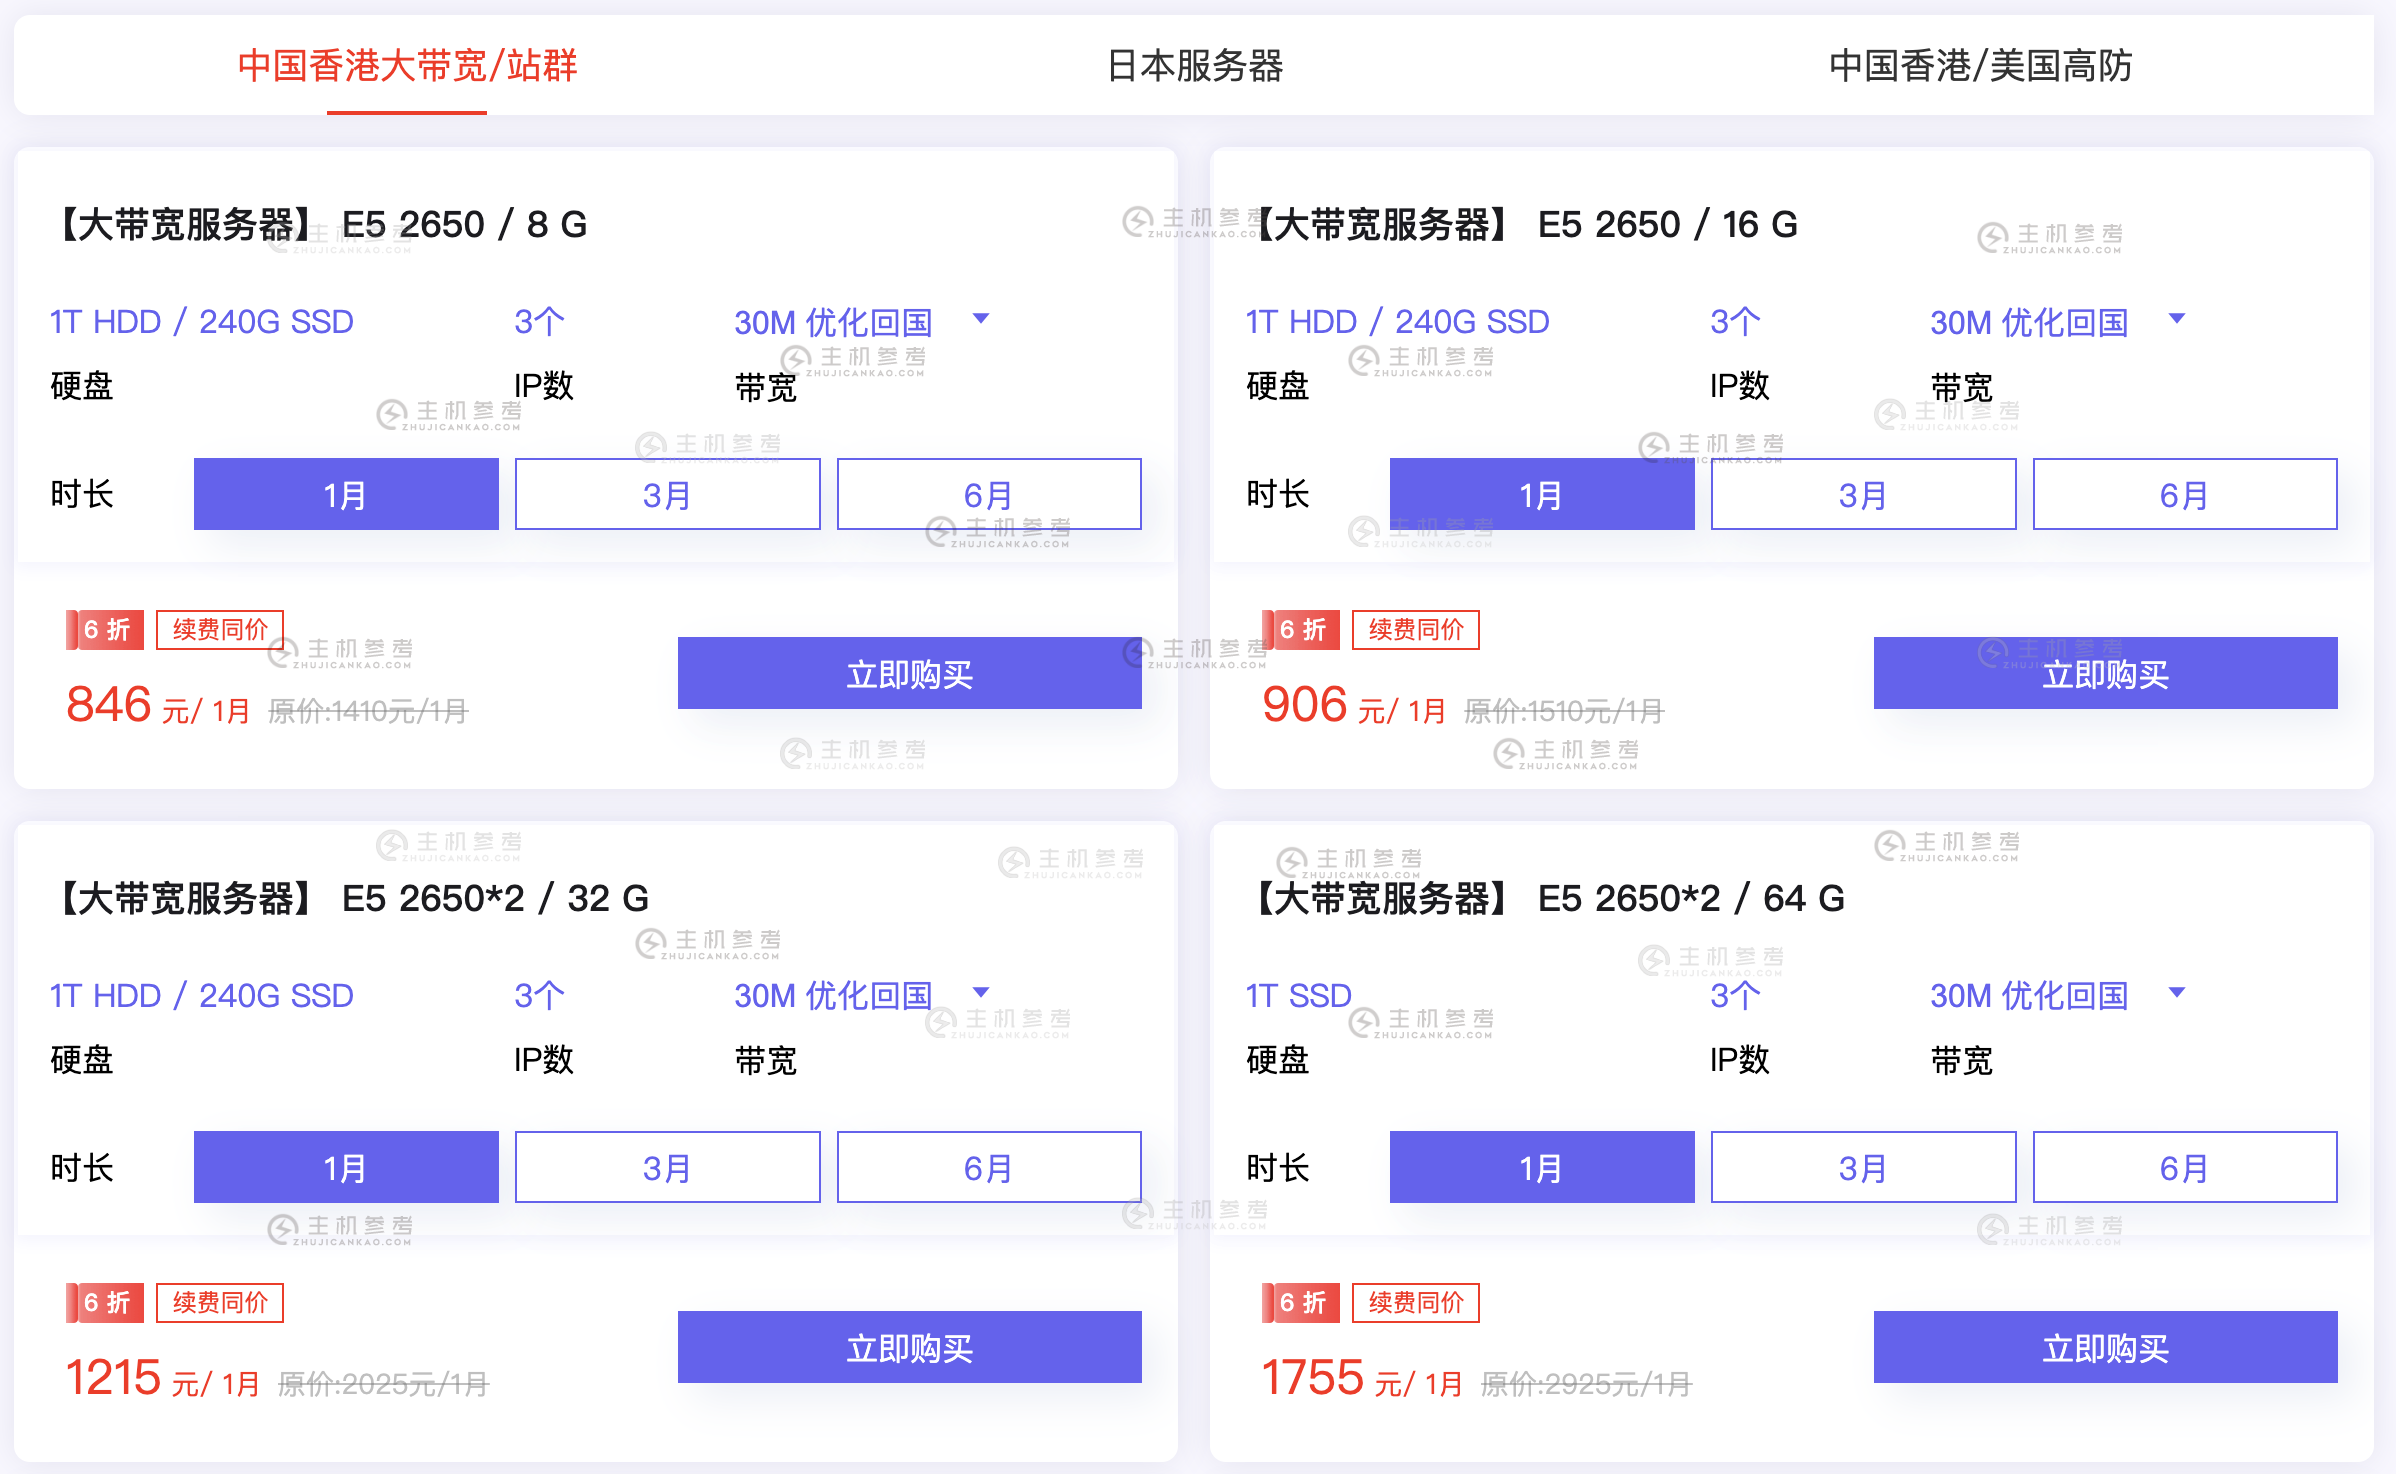Choose 3月 duration on the 16 G card

[x=1862, y=493]
